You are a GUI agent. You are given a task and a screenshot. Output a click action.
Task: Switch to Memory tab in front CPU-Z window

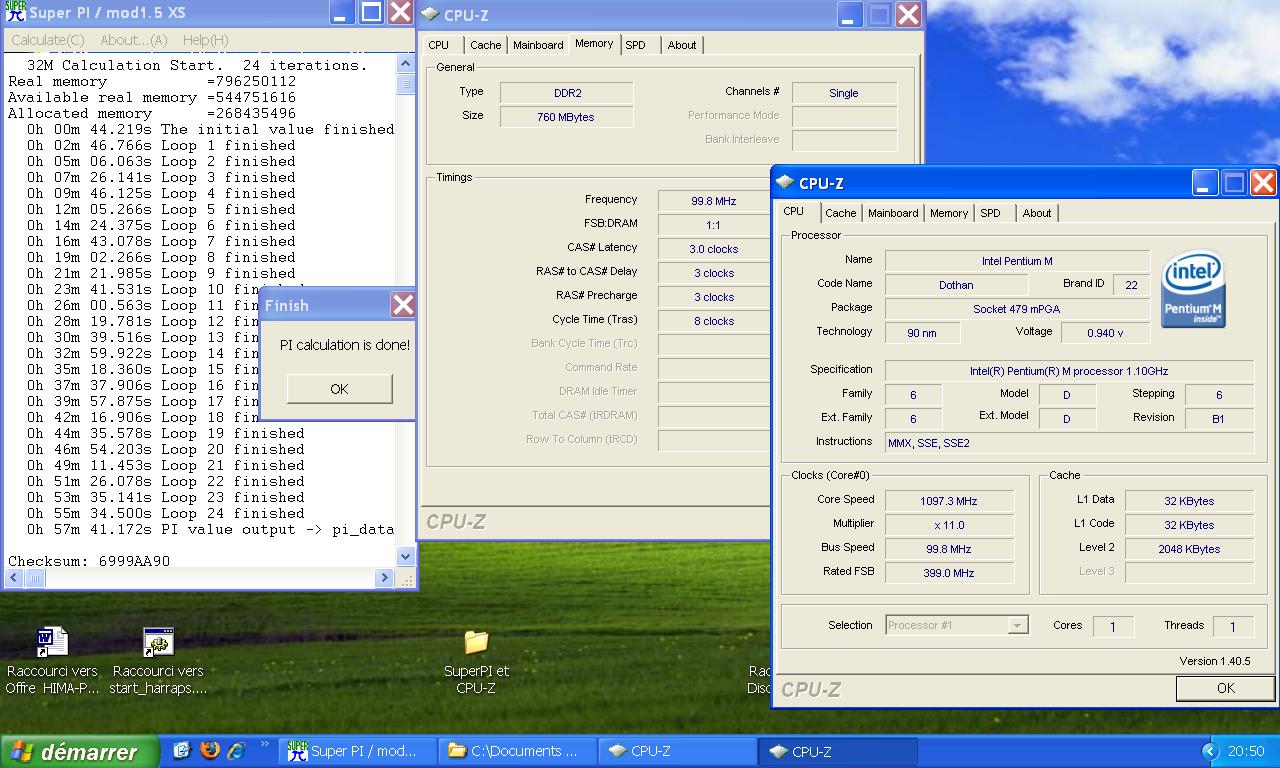coord(949,213)
